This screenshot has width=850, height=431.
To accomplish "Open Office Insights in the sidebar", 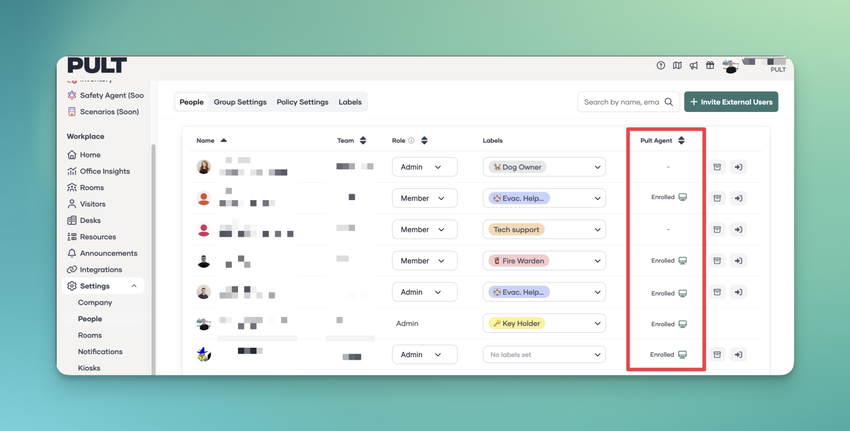I will [x=104, y=171].
